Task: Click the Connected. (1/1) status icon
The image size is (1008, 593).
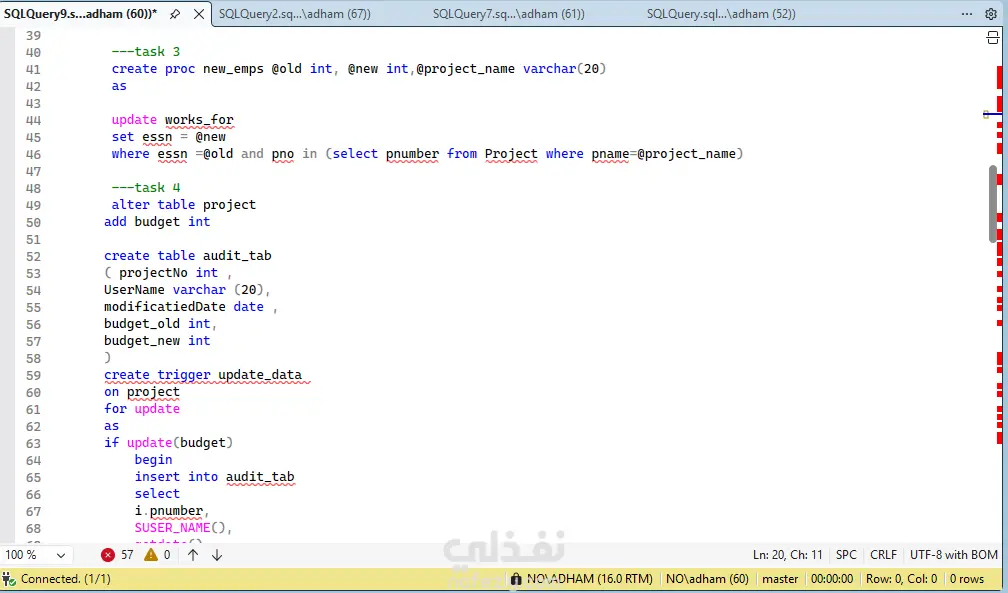Action: pyautogui.click(x=9, y=579)
